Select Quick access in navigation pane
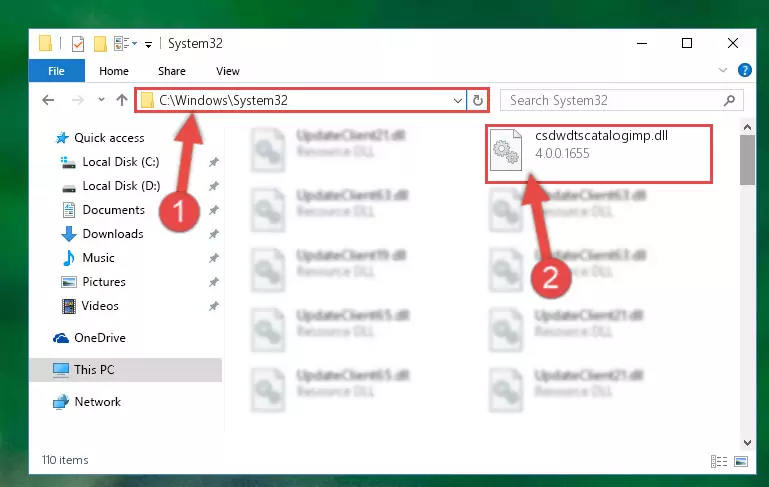The image size is (769, 487). 109,138
